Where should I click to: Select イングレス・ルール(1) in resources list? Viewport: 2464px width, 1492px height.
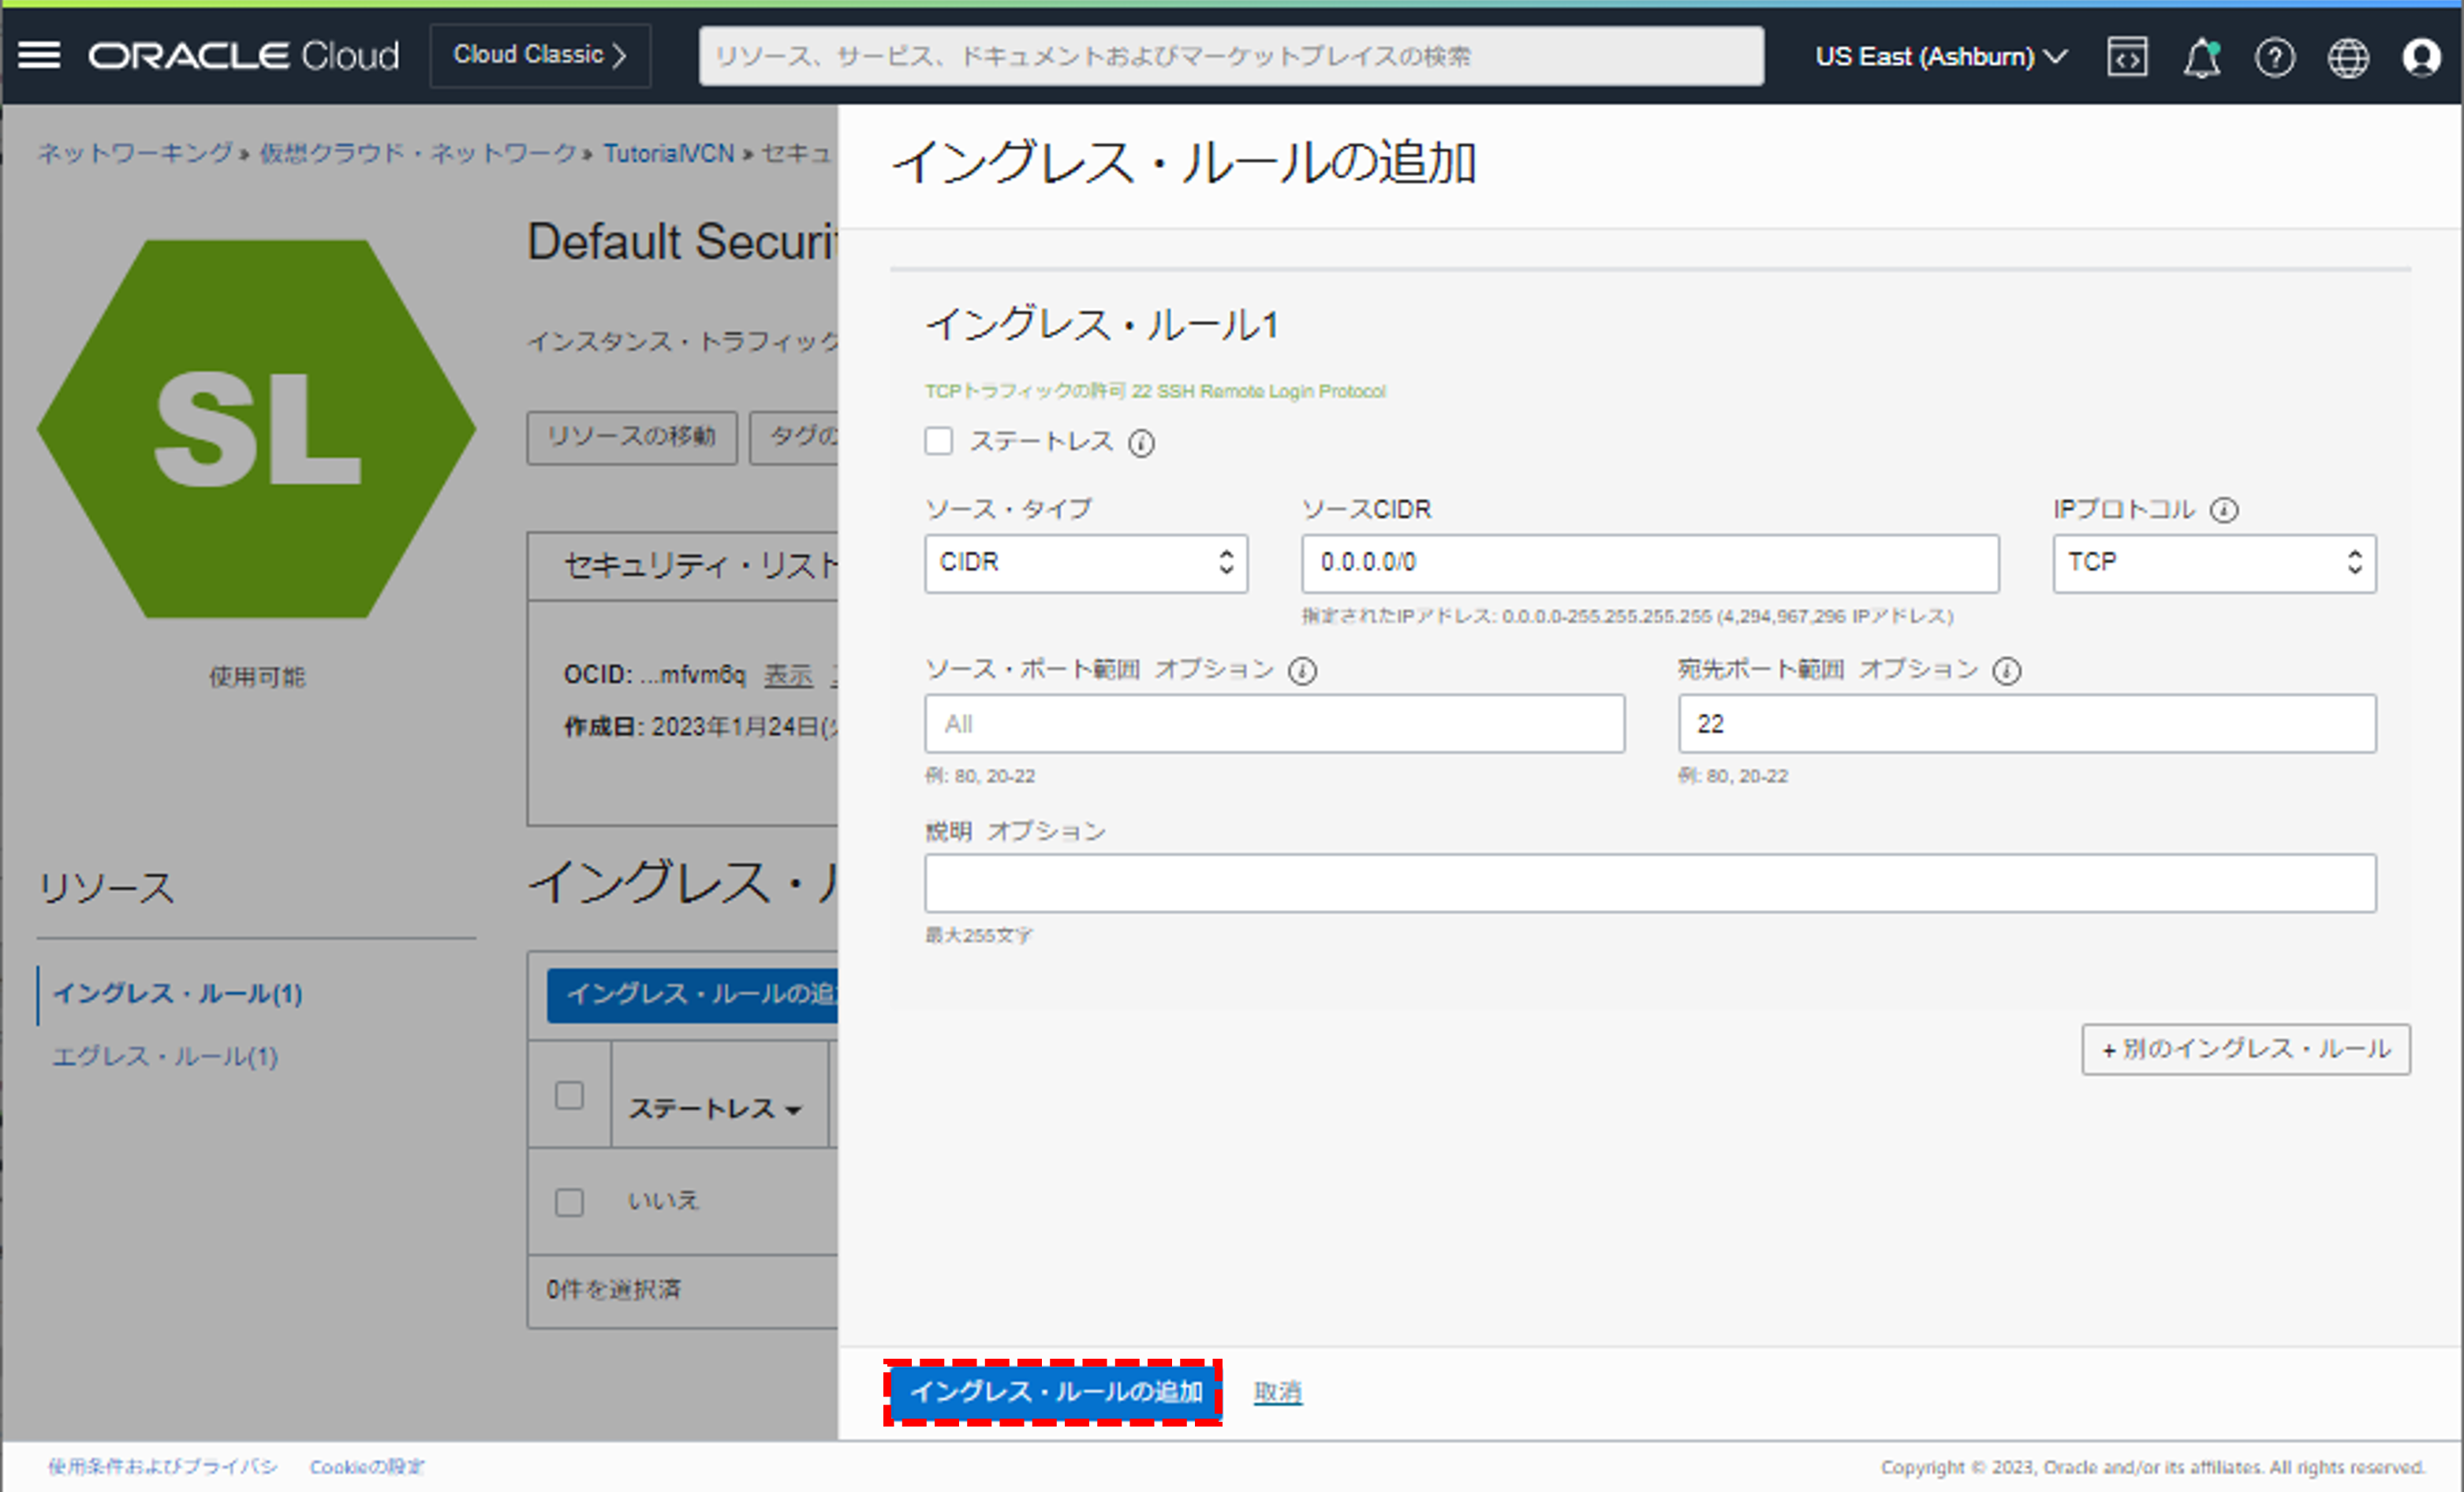click(177, 993)
